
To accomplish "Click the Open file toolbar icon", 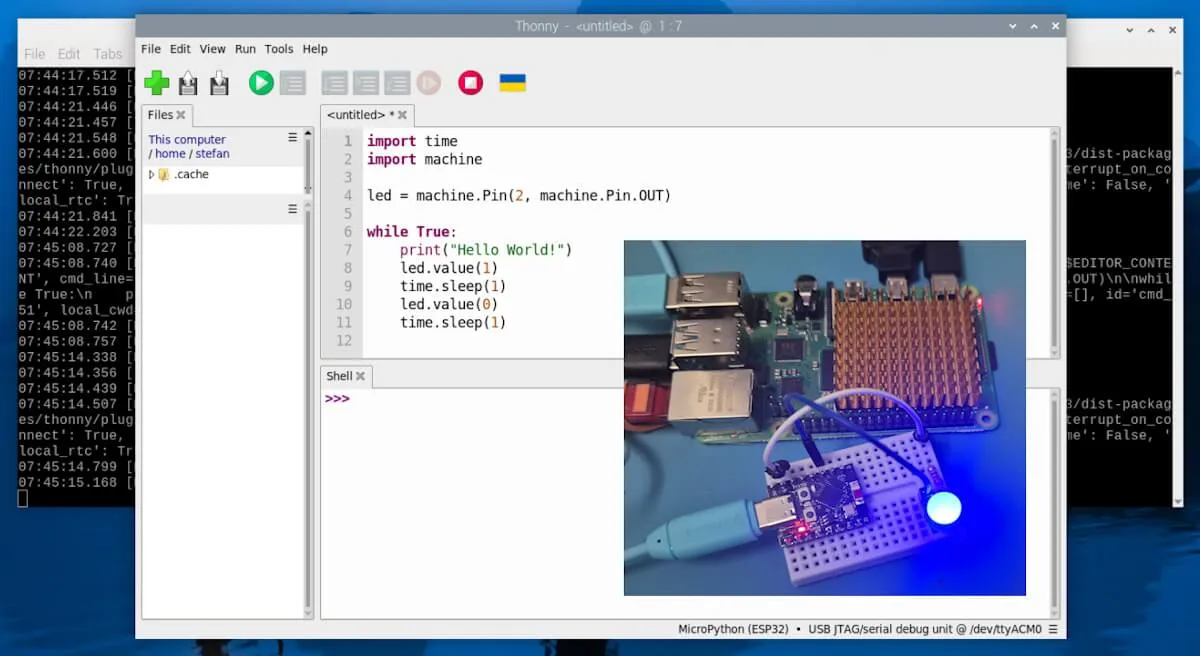I will [x=188, y=83].
